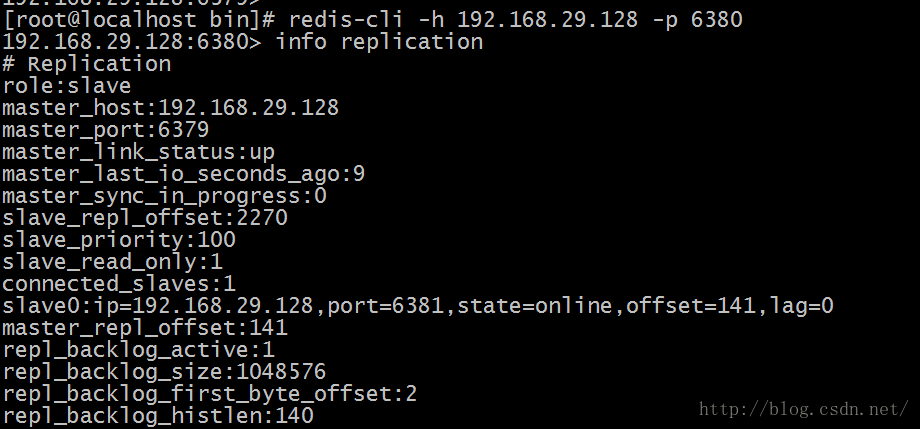Click the 'role:slave' line
Screen dimensions: 920x429
point(66,86)
